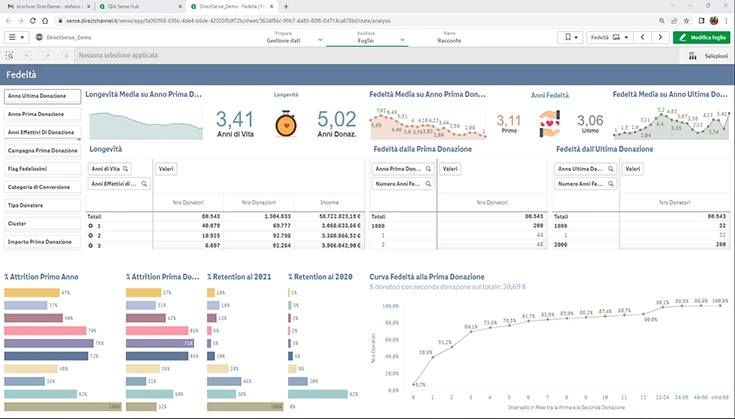Open the Fedeltà sheet selector dropdown
The height and width of the screenshot is (419, 735).
610,37
